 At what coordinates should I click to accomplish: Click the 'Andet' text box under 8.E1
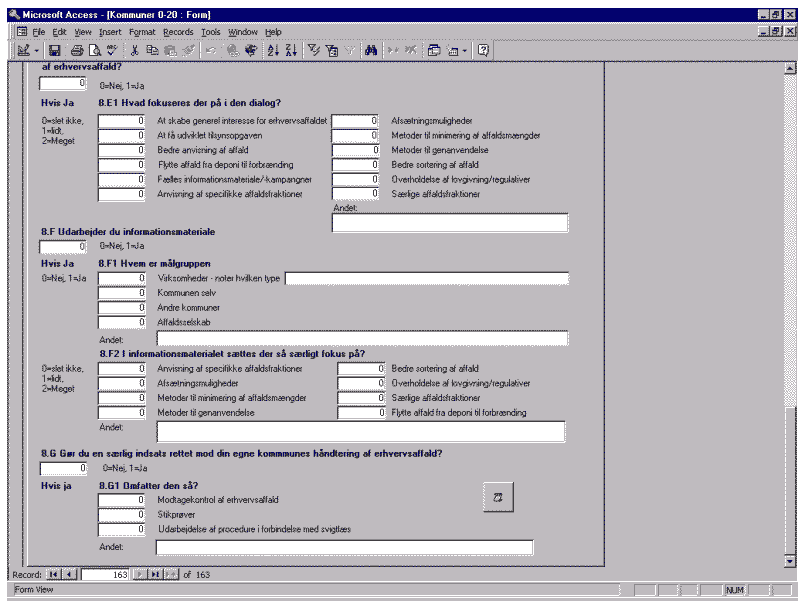point(450,223)
